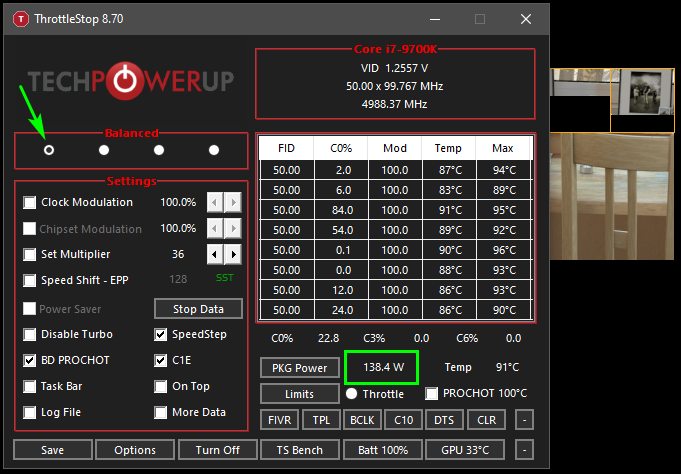Open the TPL settings
Viewport: 681px width, 474px height.
coord(321,420)
